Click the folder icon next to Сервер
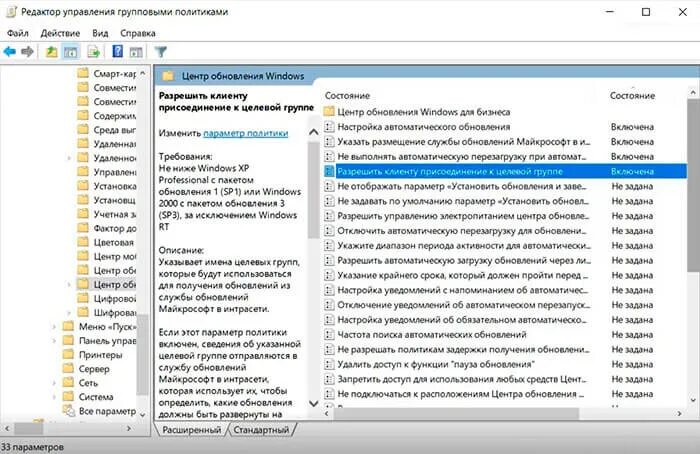This screenshot has height=454, width=700. (x=68, y=368)
